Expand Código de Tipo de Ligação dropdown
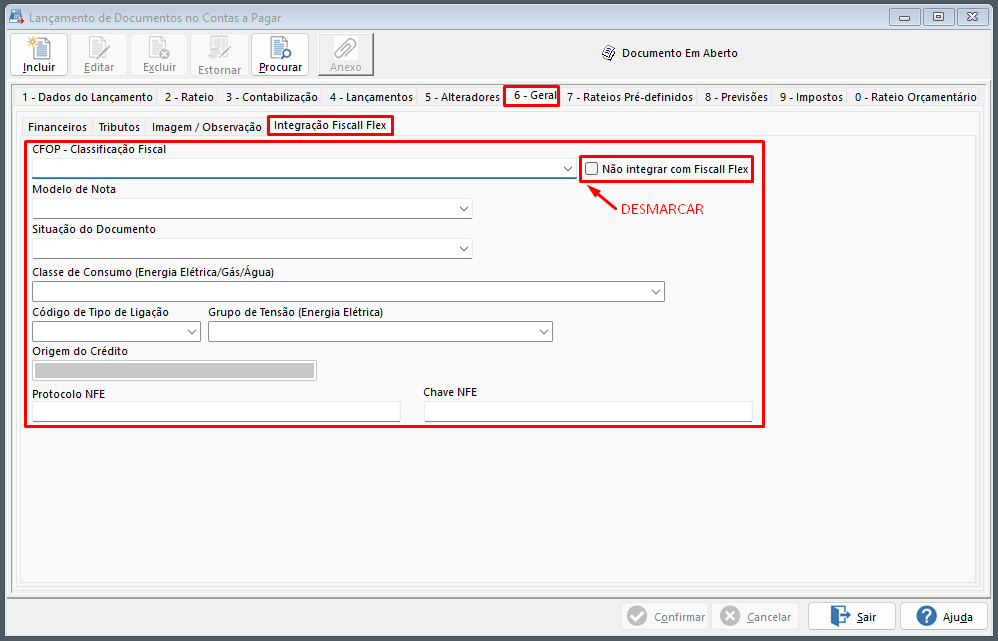 pos(192,332)
